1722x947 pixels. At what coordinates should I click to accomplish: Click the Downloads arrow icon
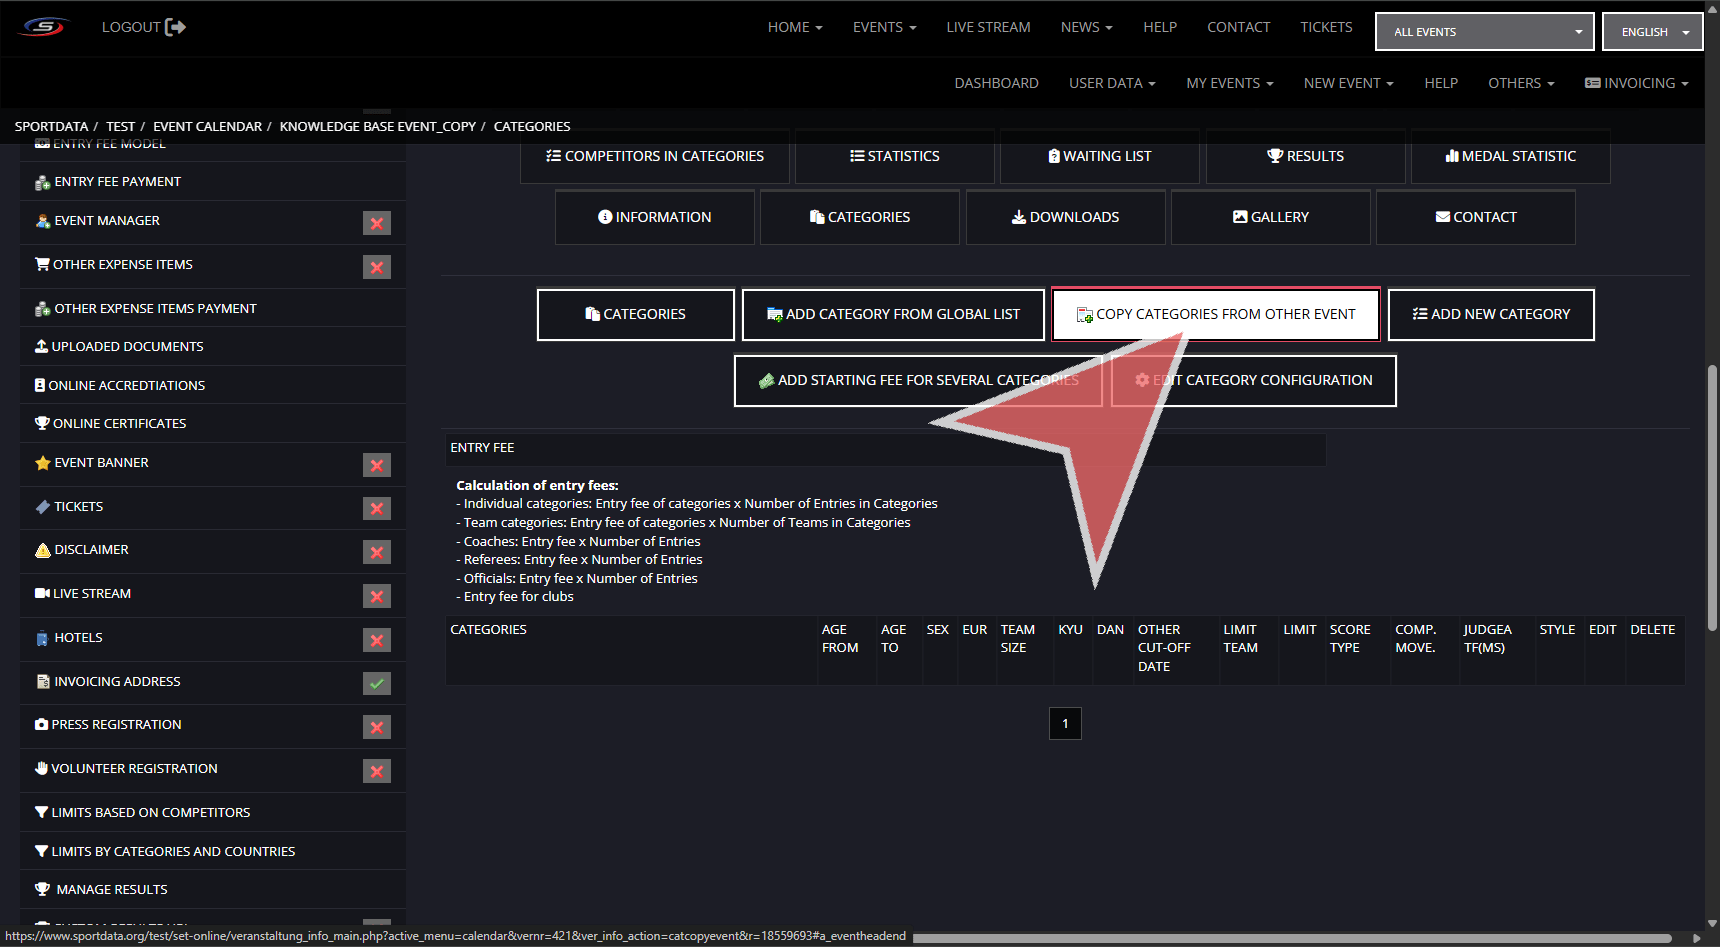pos(1018,217)
